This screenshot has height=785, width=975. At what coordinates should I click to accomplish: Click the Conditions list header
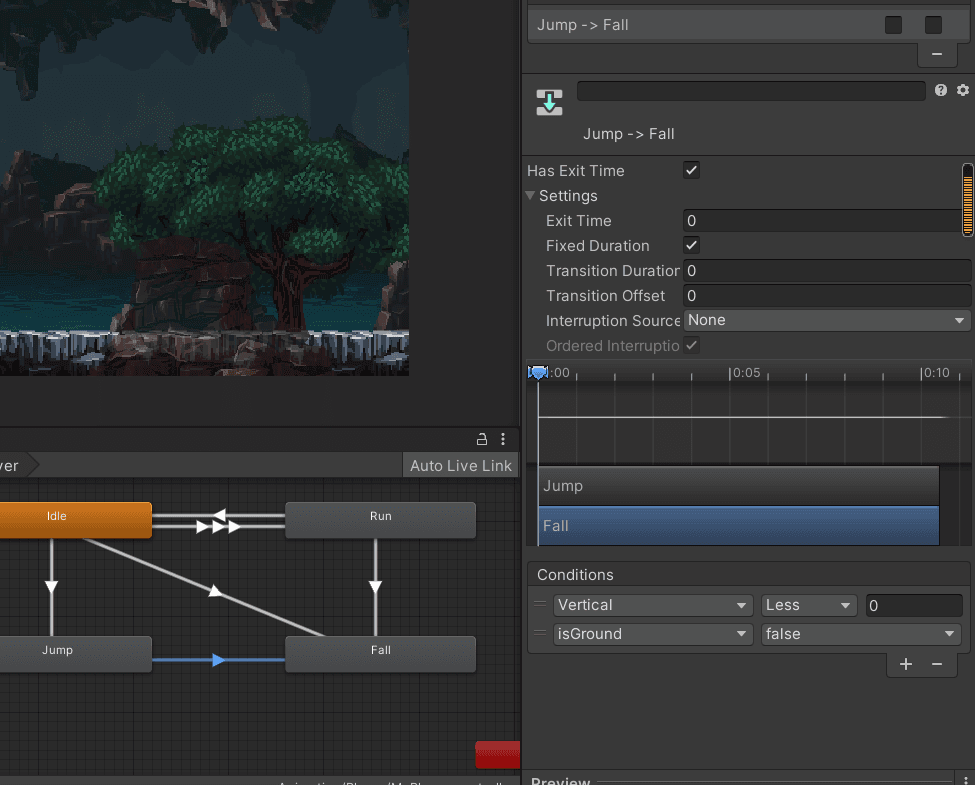pyautogui.click(x=749, y=575)
